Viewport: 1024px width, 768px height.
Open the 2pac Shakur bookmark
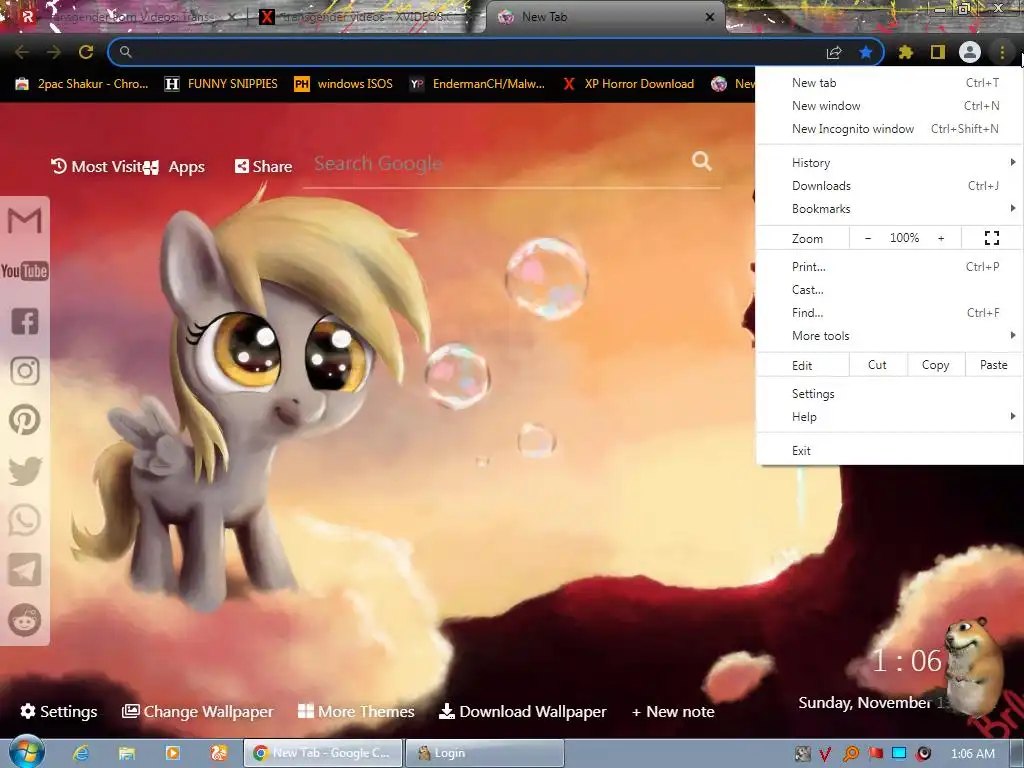click(83, 84)
